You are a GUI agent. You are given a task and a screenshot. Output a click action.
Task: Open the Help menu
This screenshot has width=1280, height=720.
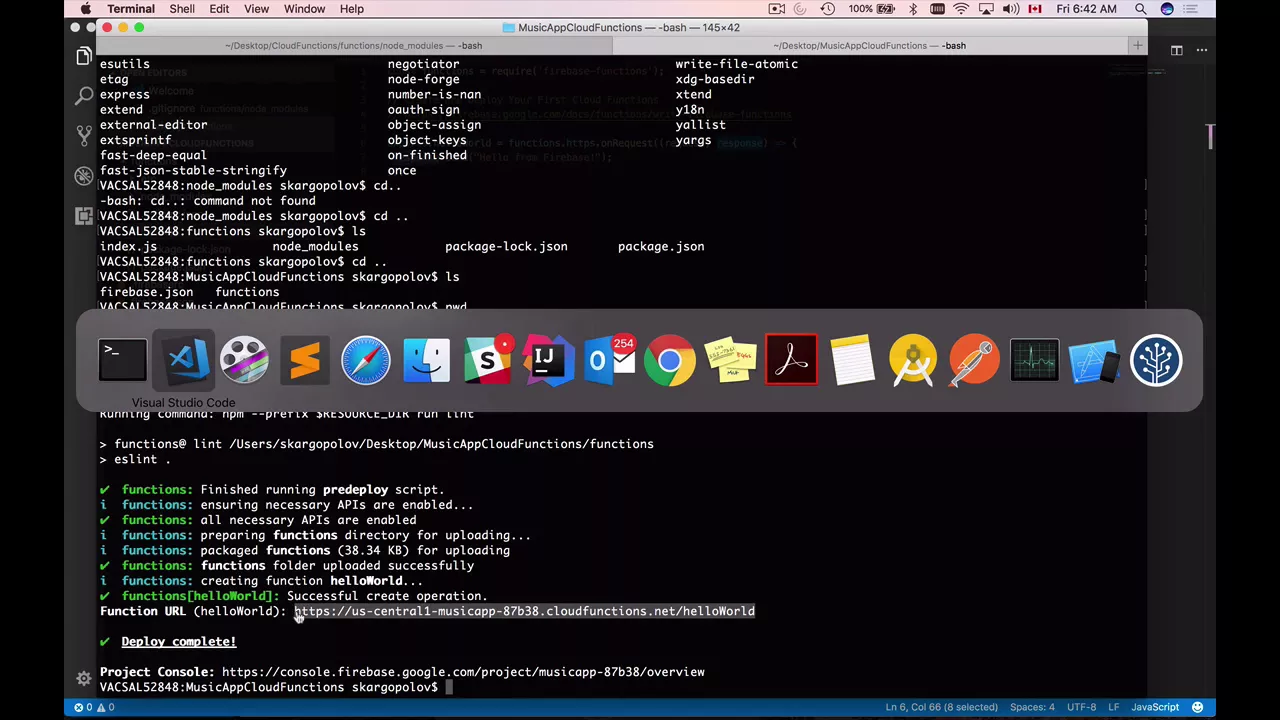[x=351, y=9]
